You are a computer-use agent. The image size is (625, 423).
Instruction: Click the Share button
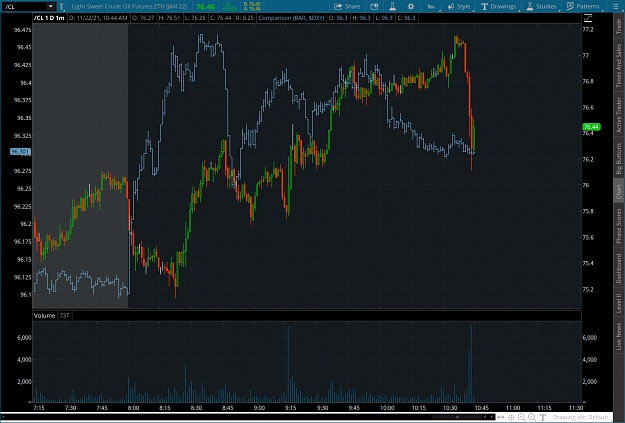click(x=347, y=6)
